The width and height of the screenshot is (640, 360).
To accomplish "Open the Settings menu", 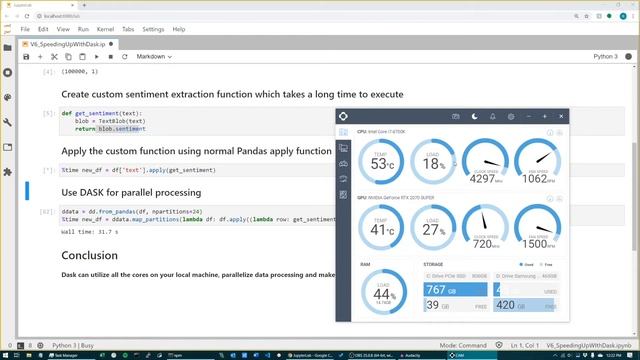I will 153,29.
